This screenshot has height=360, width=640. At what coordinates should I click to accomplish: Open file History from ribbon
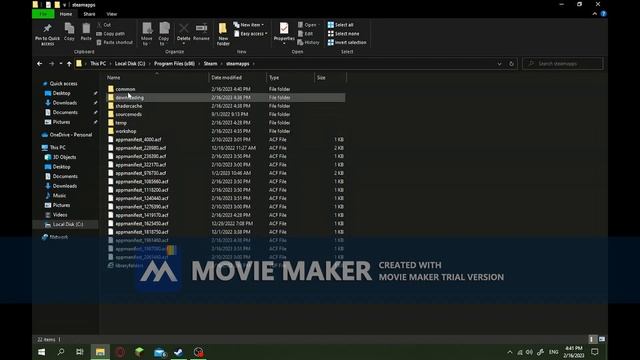coord(309,42)
